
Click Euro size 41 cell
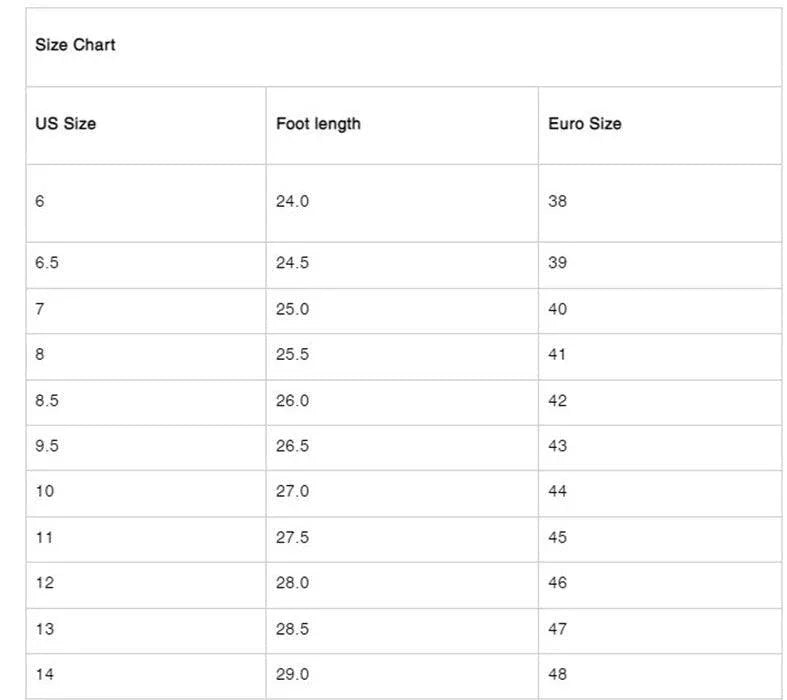click(558, 354)
